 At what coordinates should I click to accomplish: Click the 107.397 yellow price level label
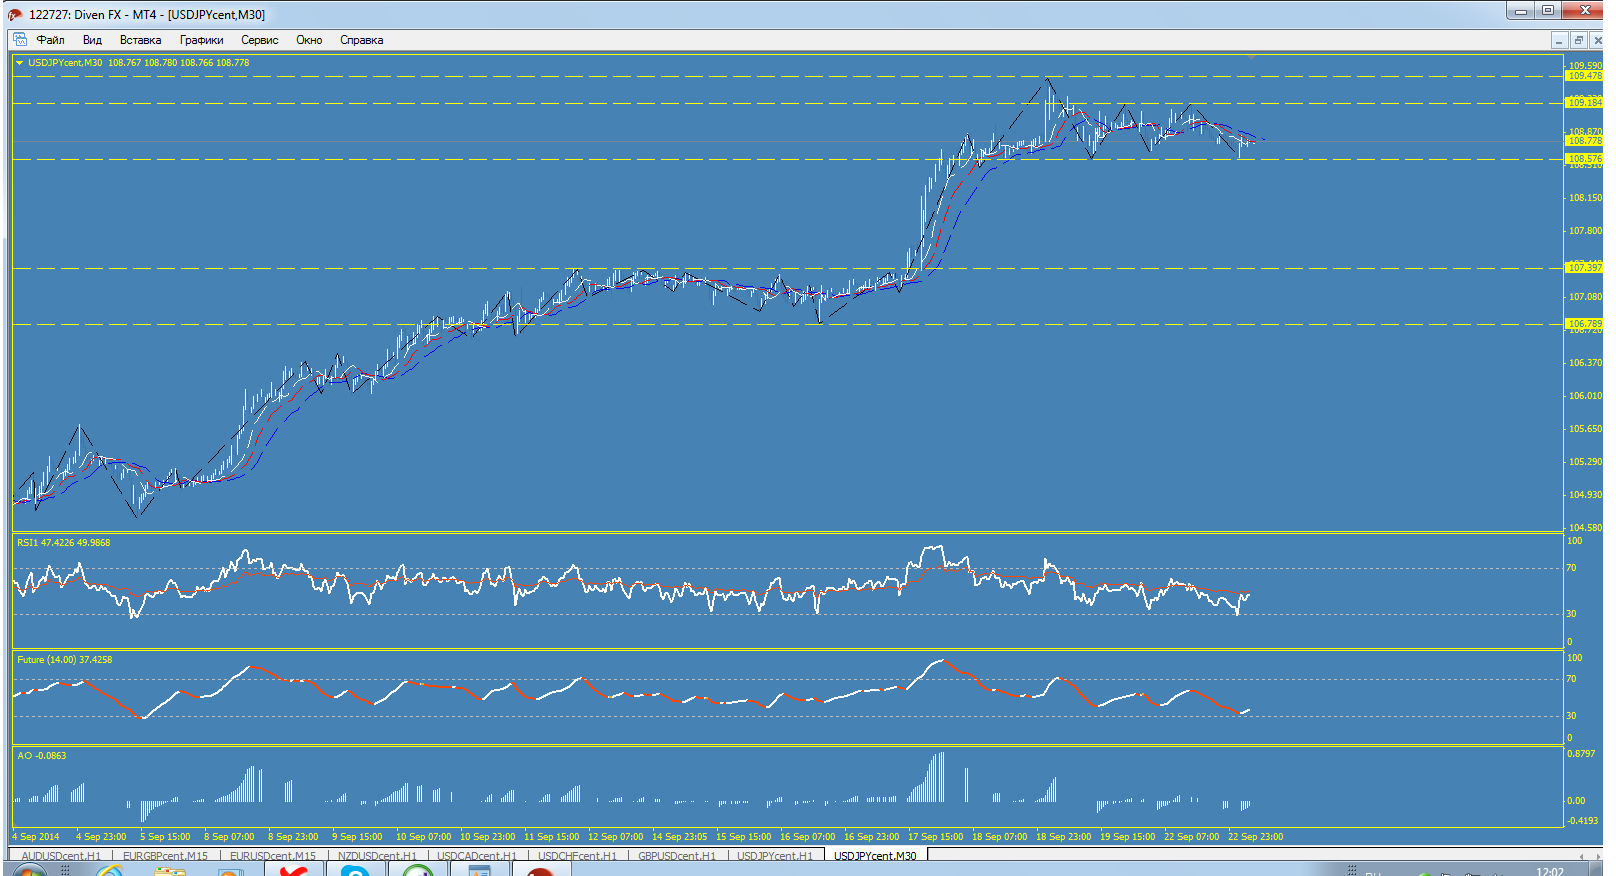pyautogui.click(x=1584, y=267)
